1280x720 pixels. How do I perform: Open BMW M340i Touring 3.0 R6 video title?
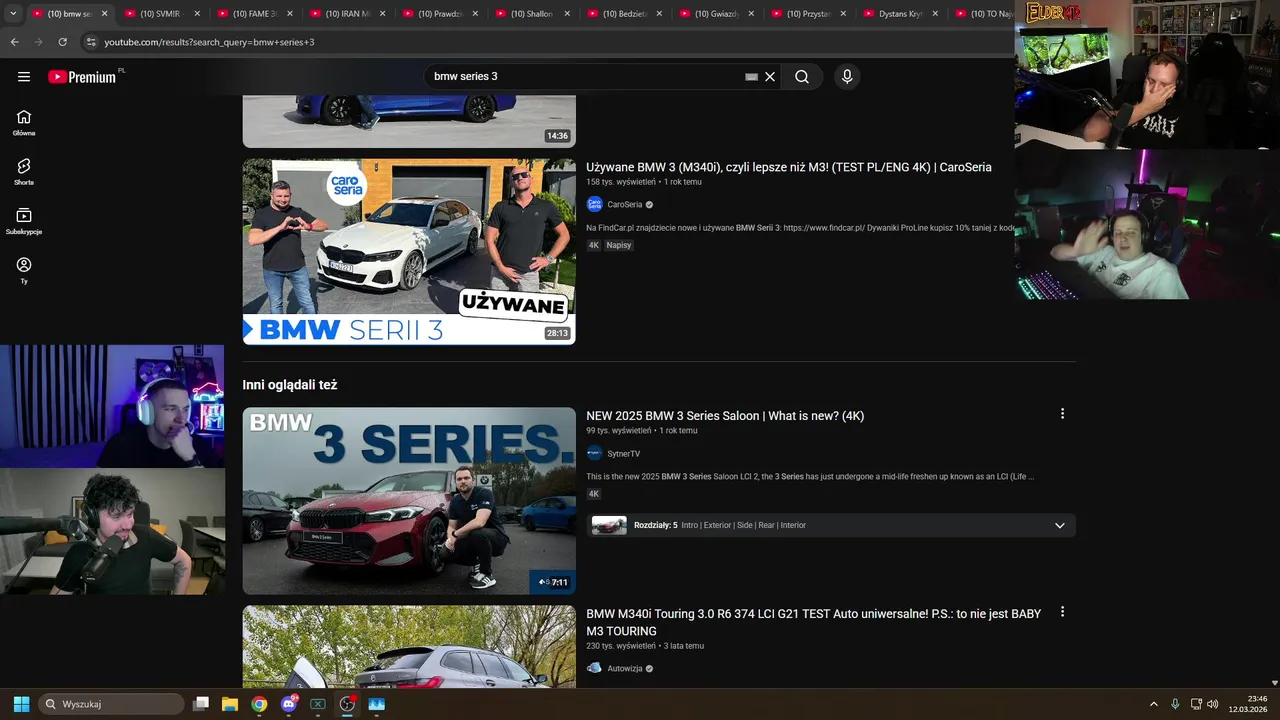pos(814,622)
